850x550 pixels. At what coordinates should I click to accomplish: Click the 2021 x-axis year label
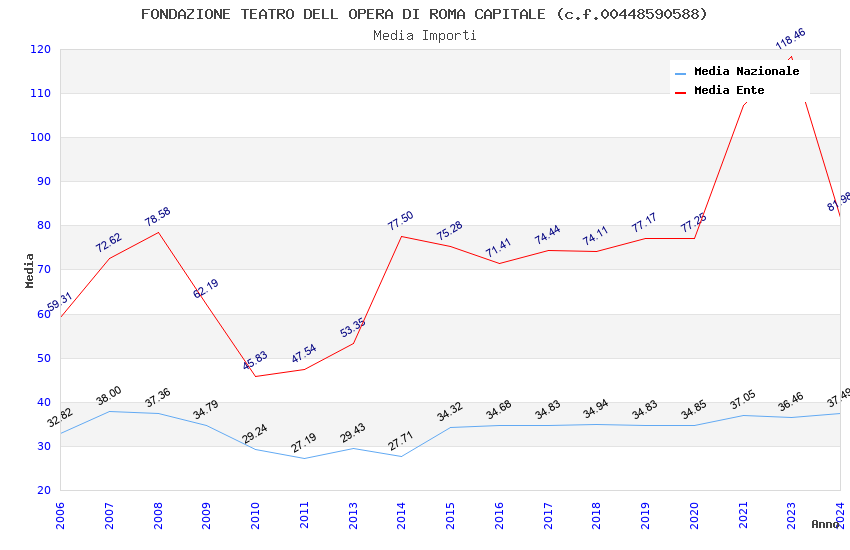point(743,515)
